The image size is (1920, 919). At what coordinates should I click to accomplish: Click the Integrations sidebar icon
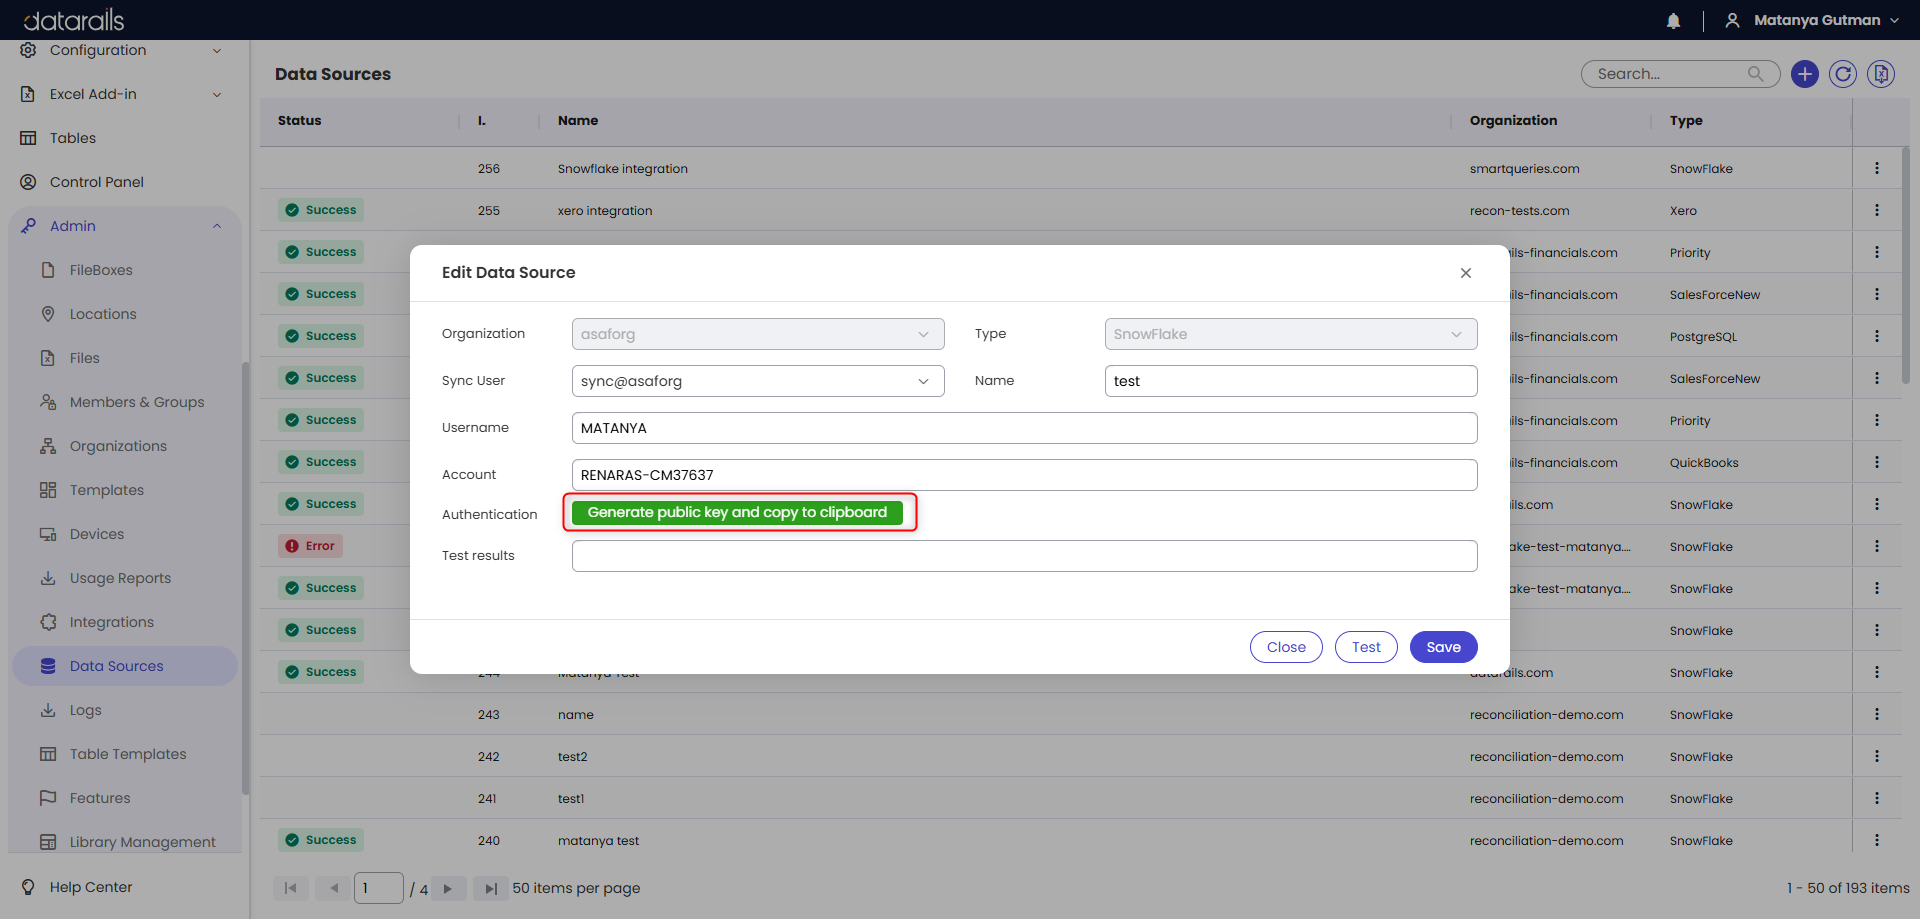coord(48,622)
